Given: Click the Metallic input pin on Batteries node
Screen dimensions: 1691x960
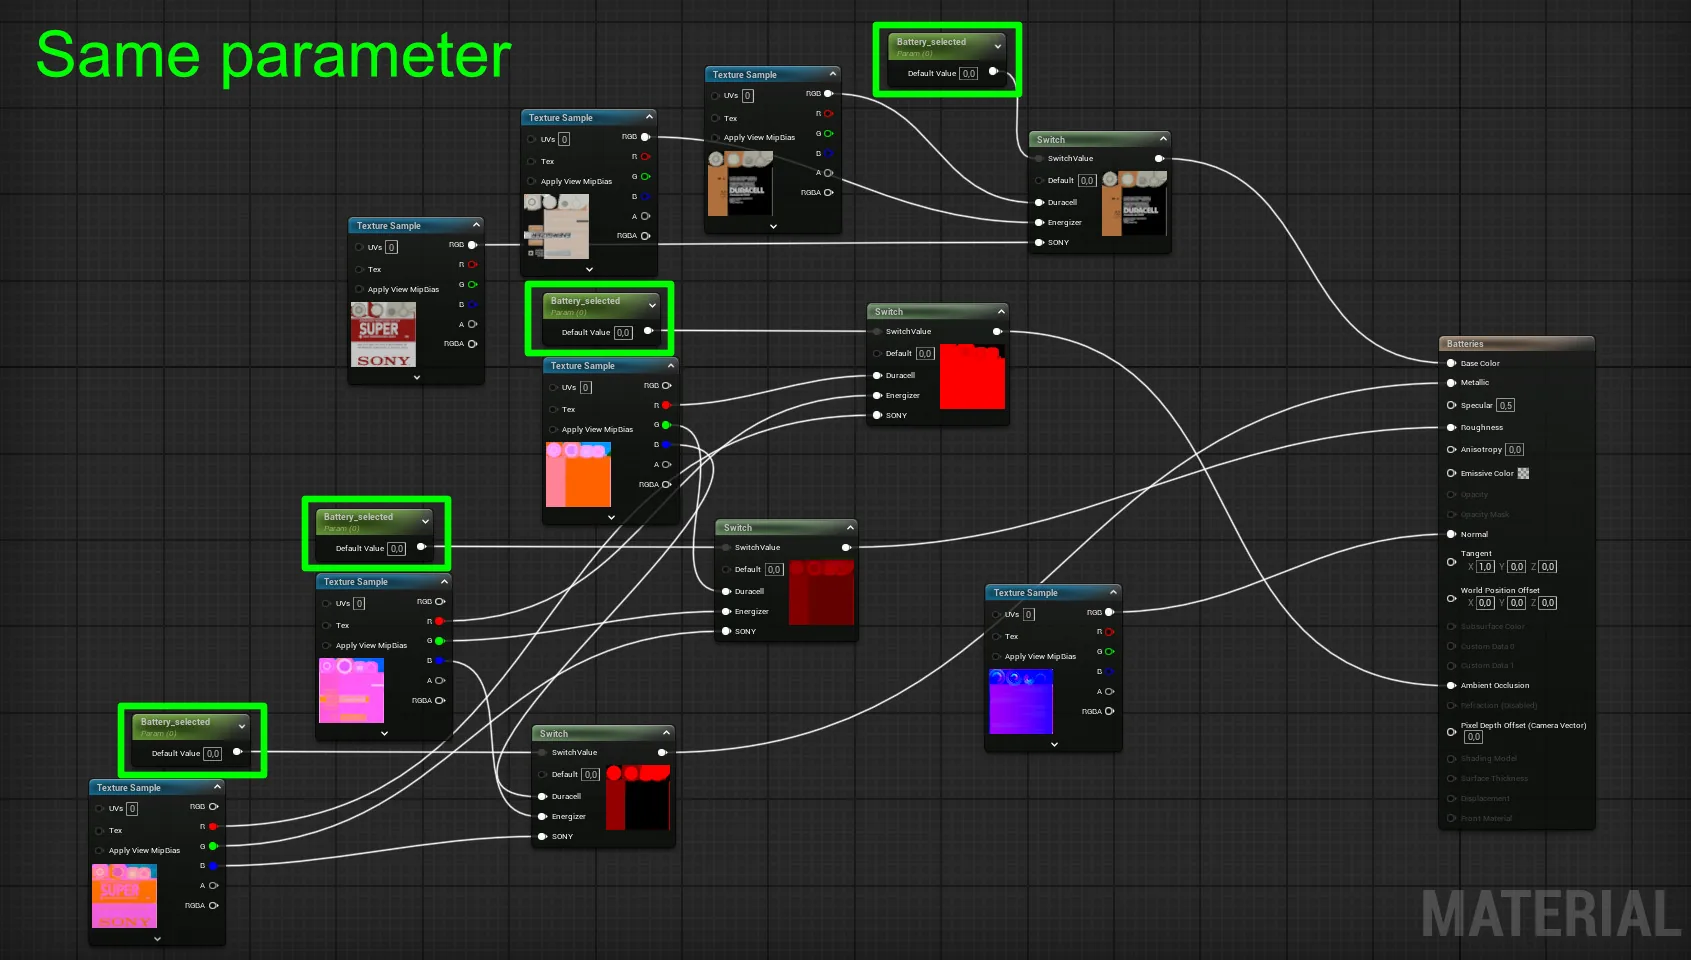Looking at the screenshot, I should (1451, 382).
